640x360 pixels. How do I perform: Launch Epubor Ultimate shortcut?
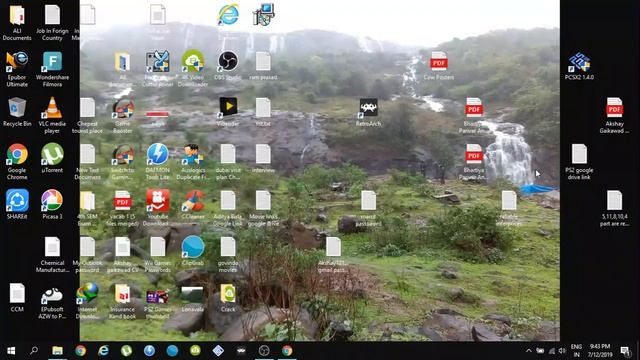(17, 61)
